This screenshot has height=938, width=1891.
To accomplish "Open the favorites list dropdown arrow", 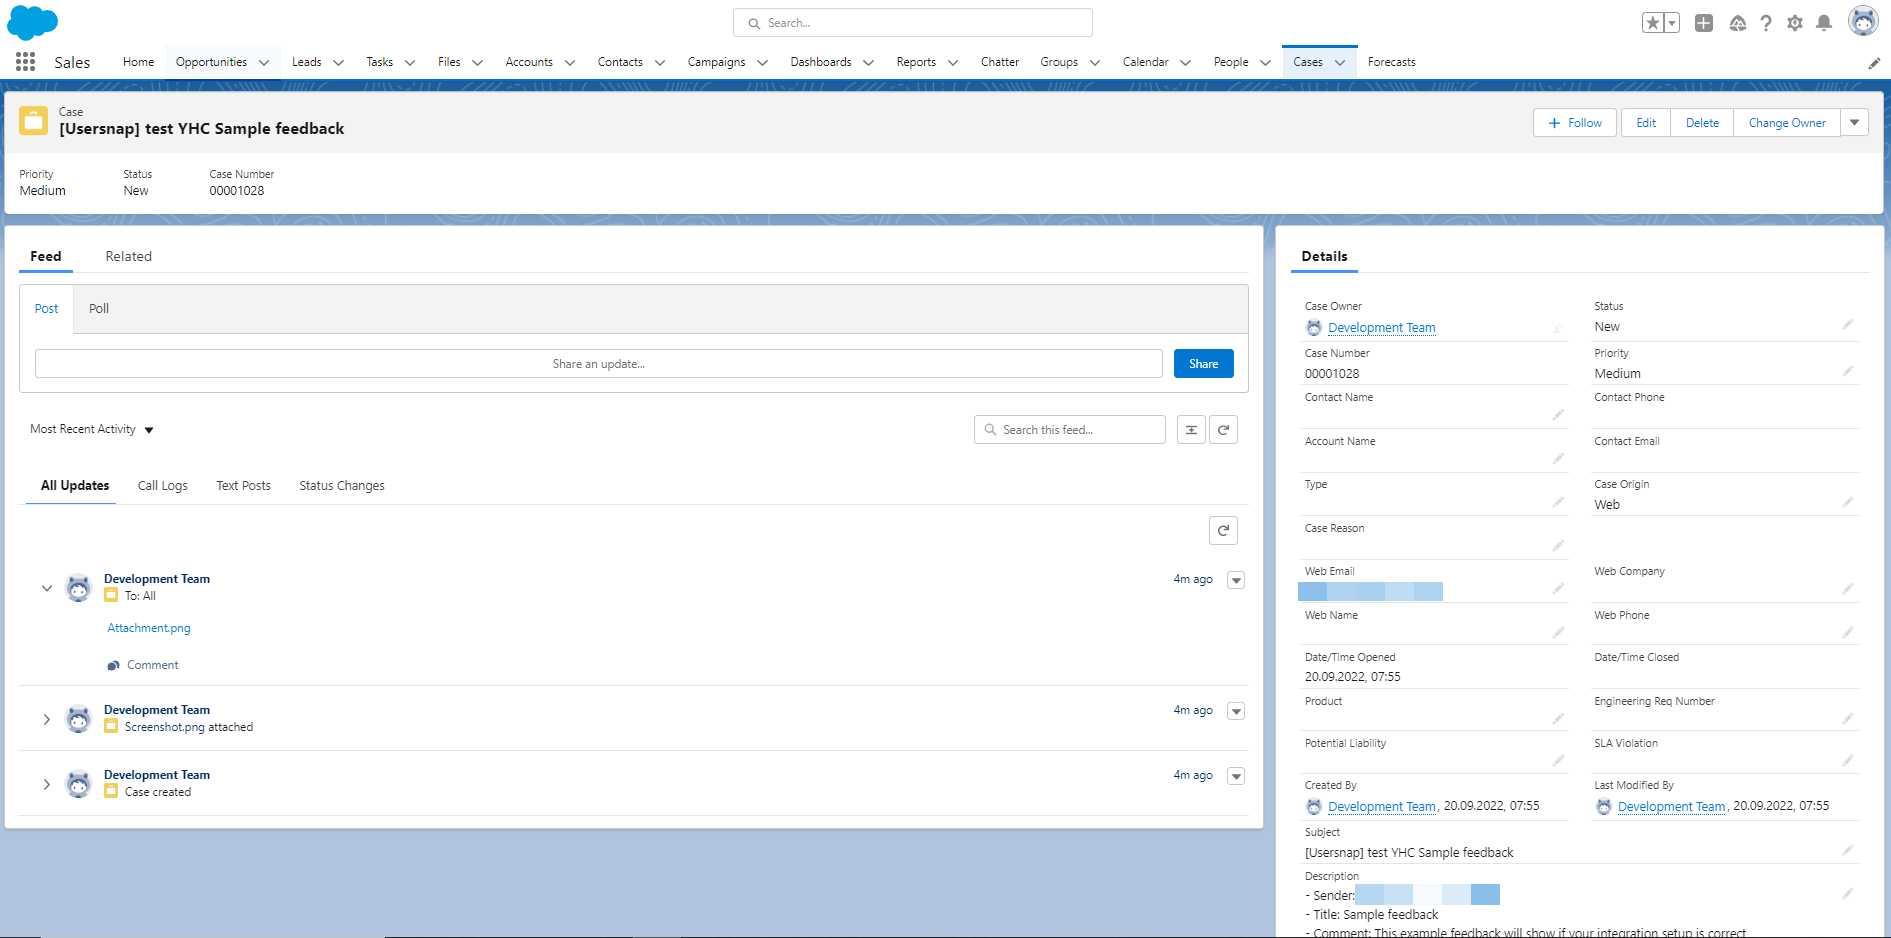I will [1672, 23].
